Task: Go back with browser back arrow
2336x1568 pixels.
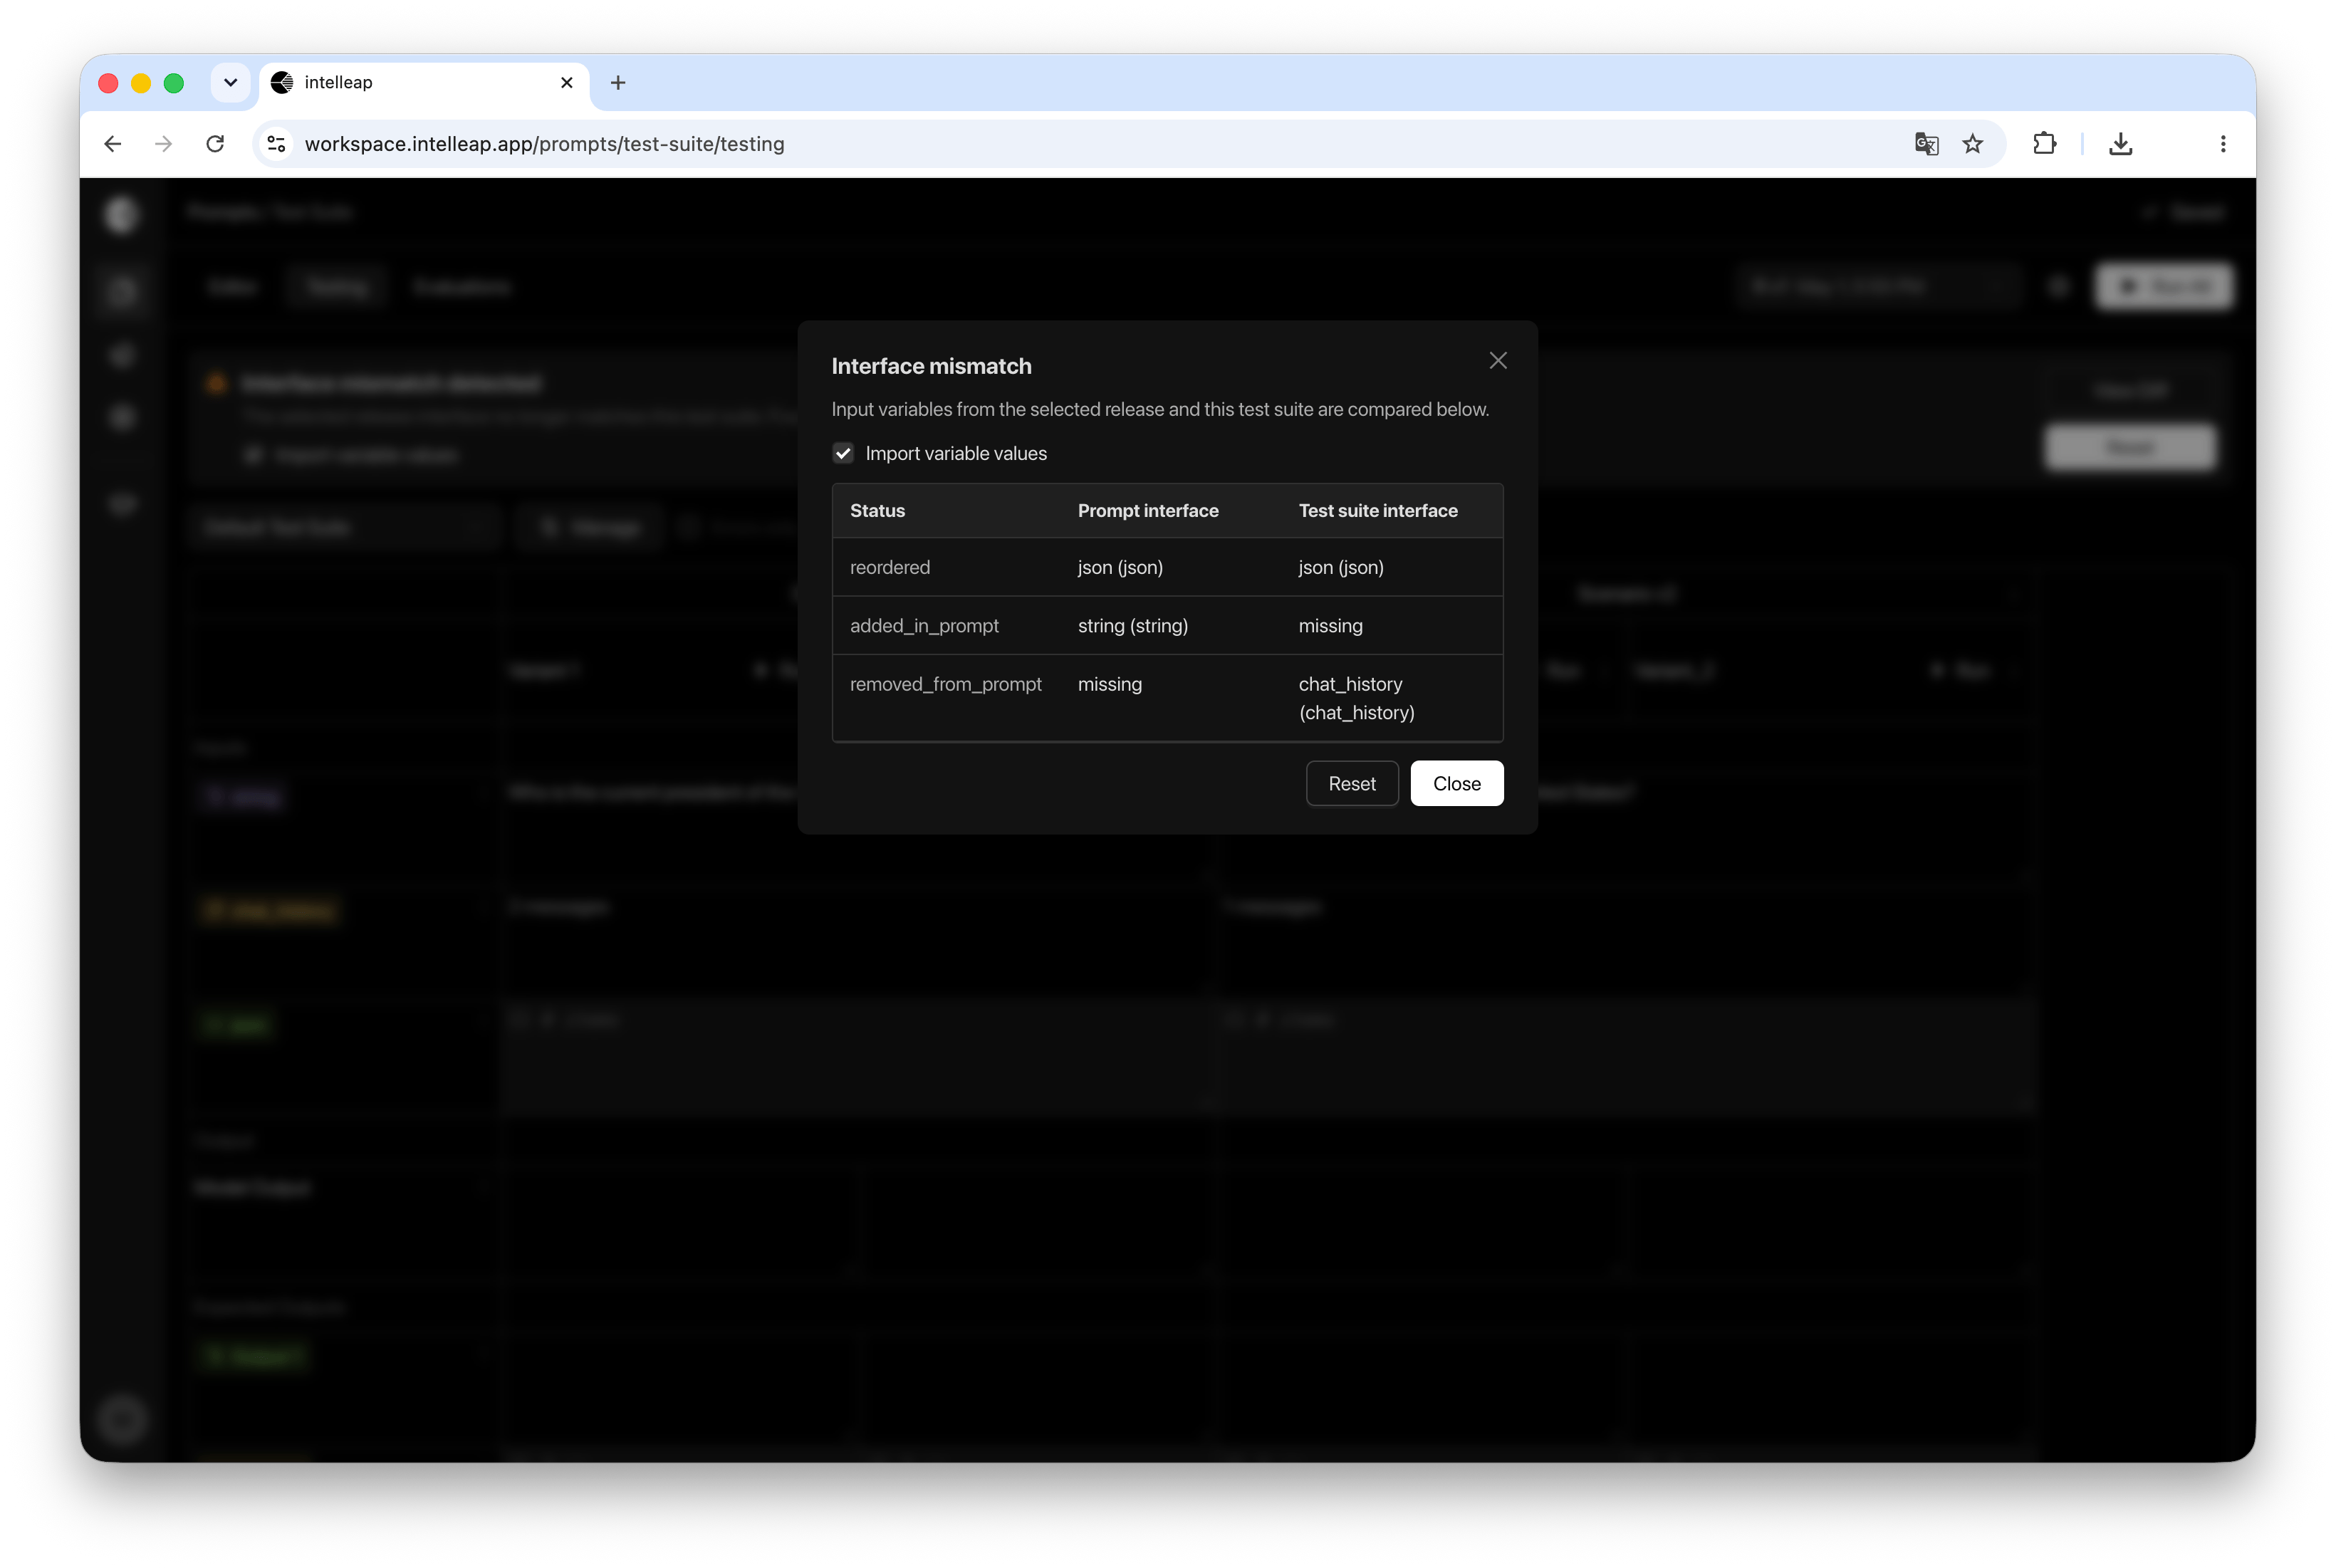Action: pos(113,144)
